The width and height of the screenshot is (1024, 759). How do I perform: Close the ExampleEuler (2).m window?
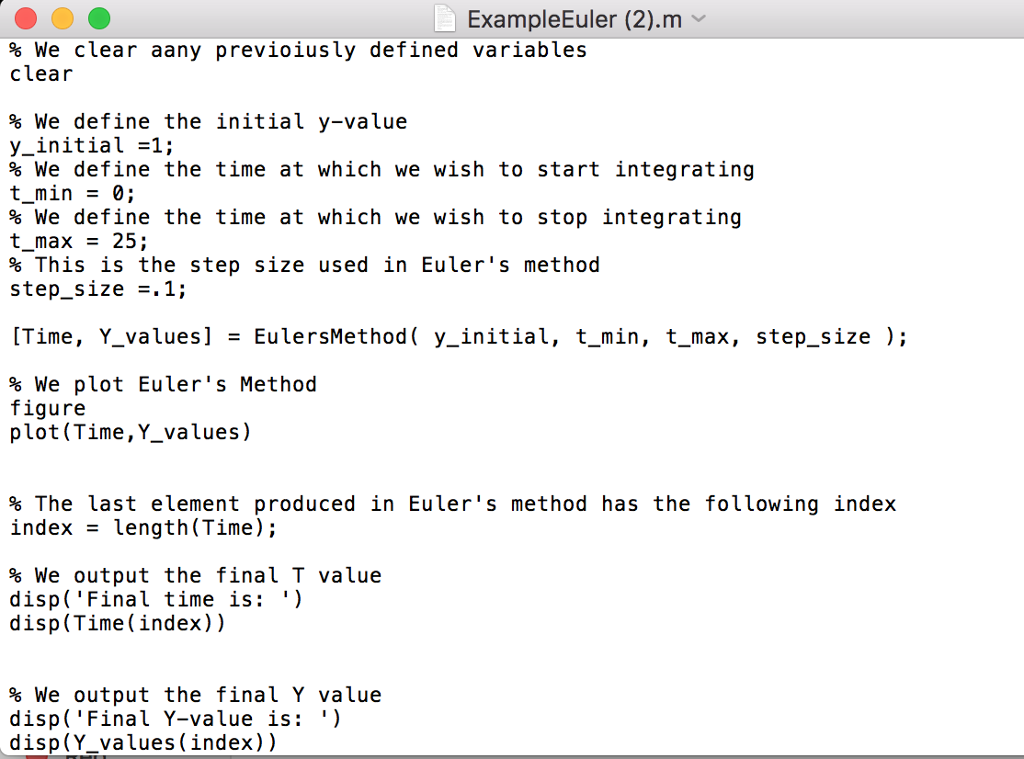click(24, 18)
